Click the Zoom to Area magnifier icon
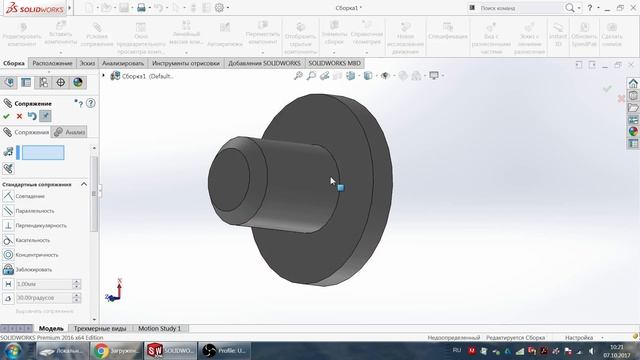This screenshot has height=360, width=640. (311, 76)
